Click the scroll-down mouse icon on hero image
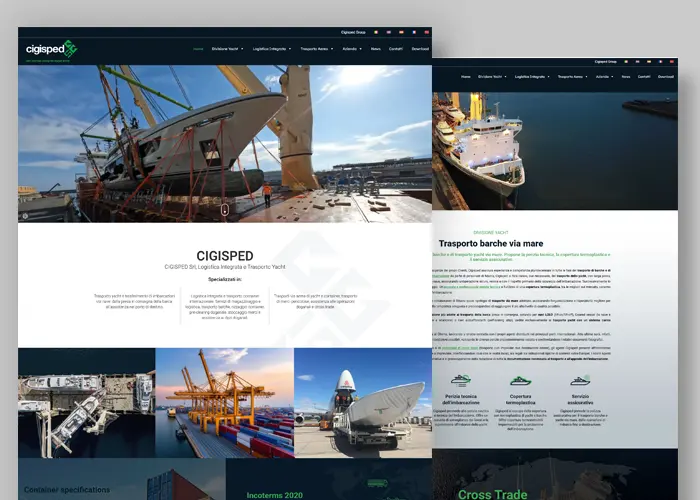 (x=225, y=210)
